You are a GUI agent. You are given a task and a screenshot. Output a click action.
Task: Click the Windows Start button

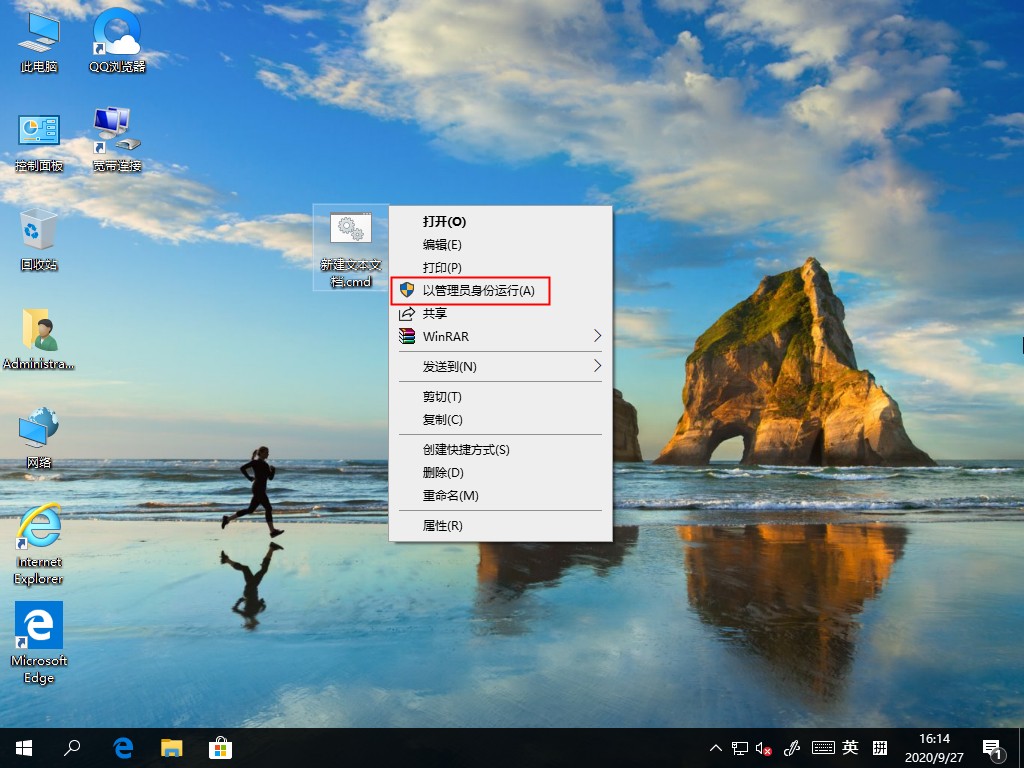coord(22,747)
